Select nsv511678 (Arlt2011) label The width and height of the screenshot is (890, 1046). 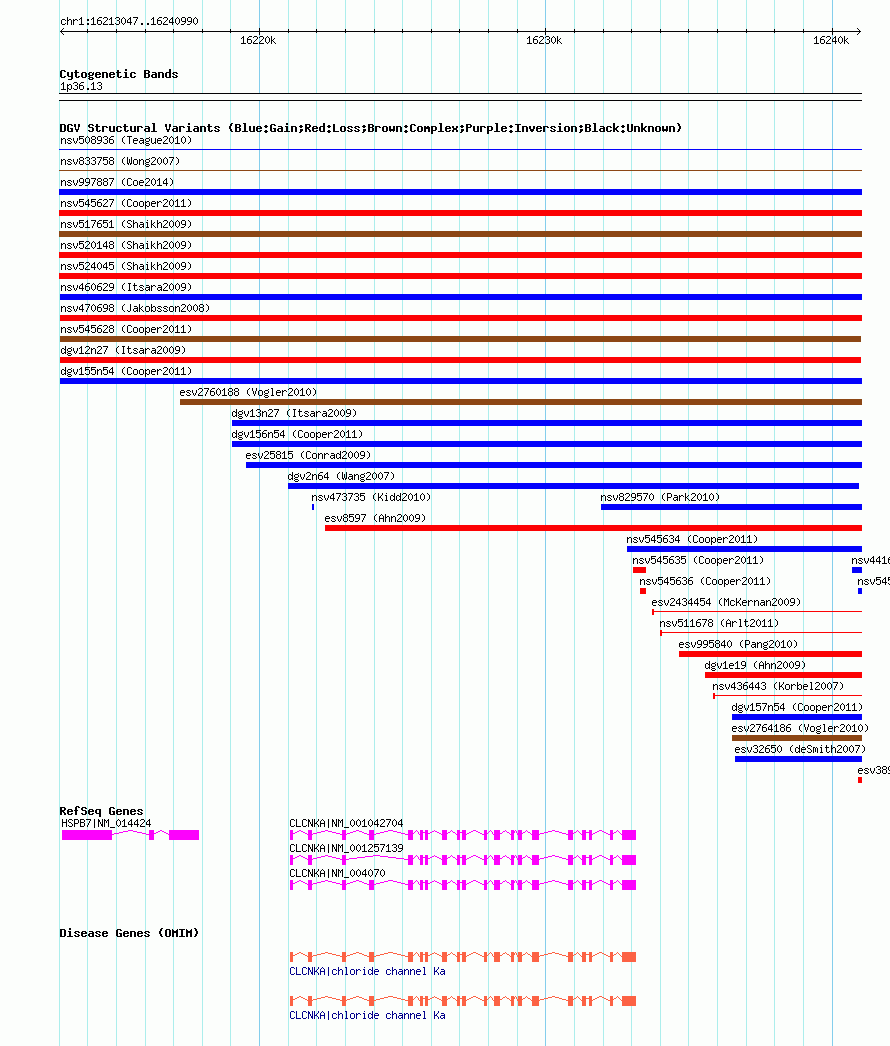[719, 624]
